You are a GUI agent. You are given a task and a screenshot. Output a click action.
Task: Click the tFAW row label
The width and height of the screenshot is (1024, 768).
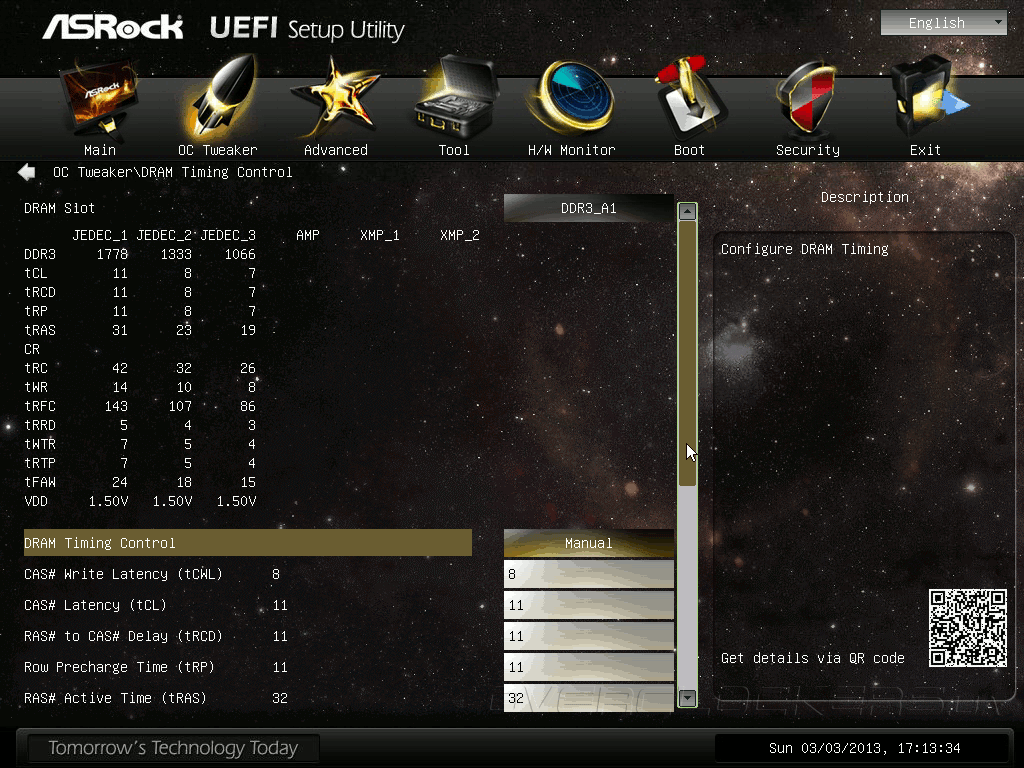(40, 482)
